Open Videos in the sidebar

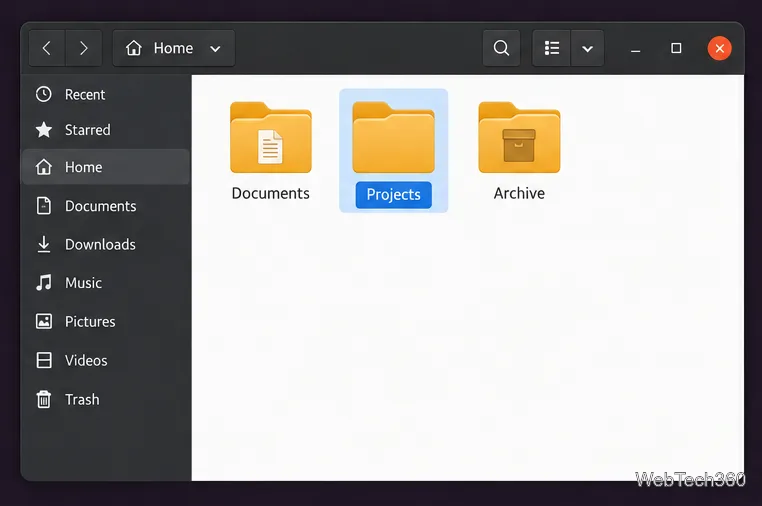coord(106,360)
